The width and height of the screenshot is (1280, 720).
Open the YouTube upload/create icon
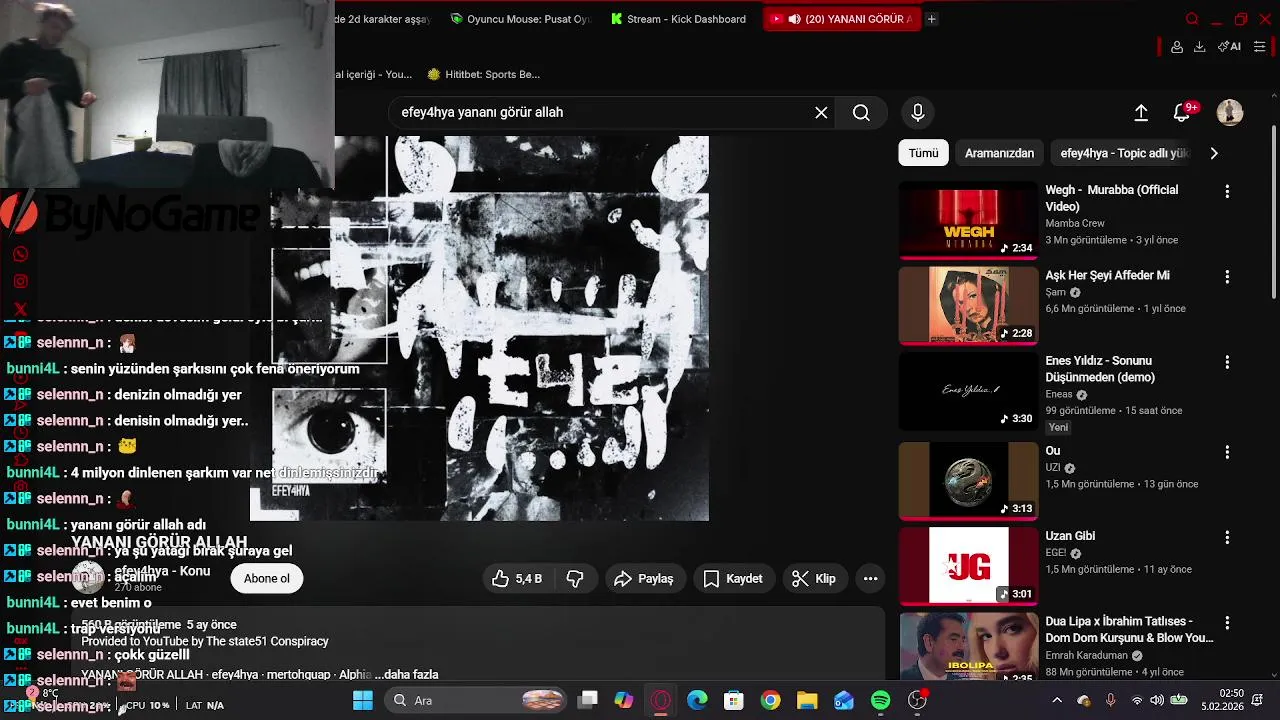click(1141, 113)
